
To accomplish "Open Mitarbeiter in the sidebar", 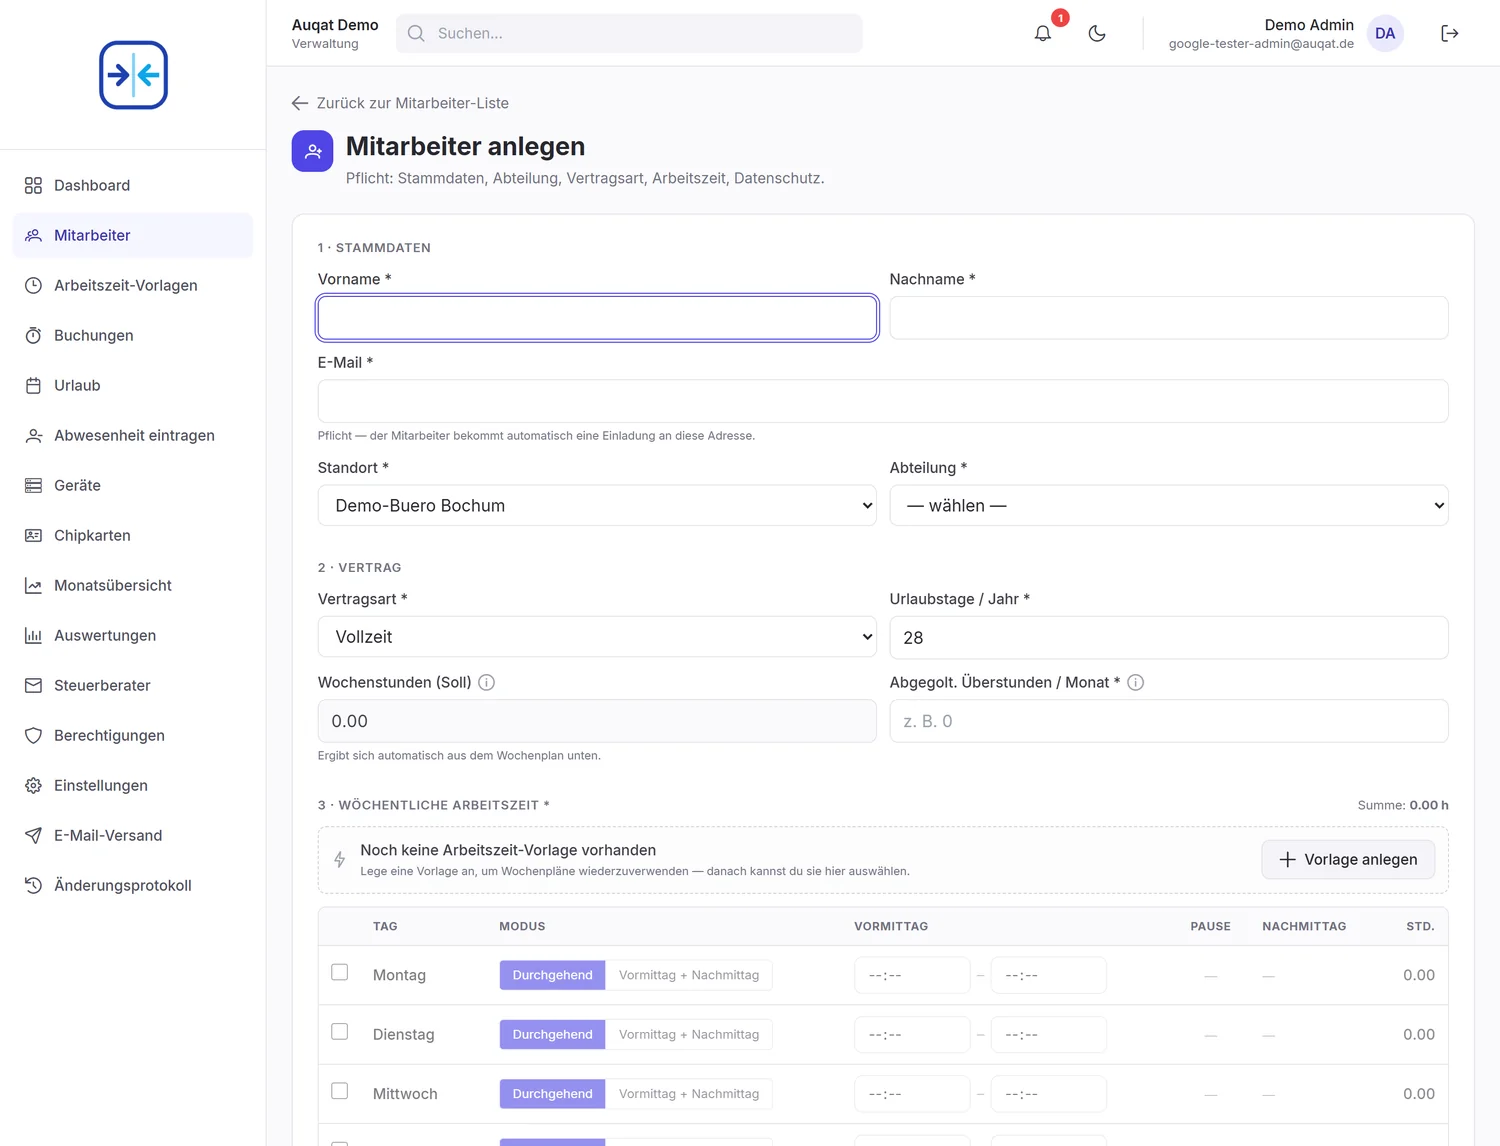I will coord(133,236).
